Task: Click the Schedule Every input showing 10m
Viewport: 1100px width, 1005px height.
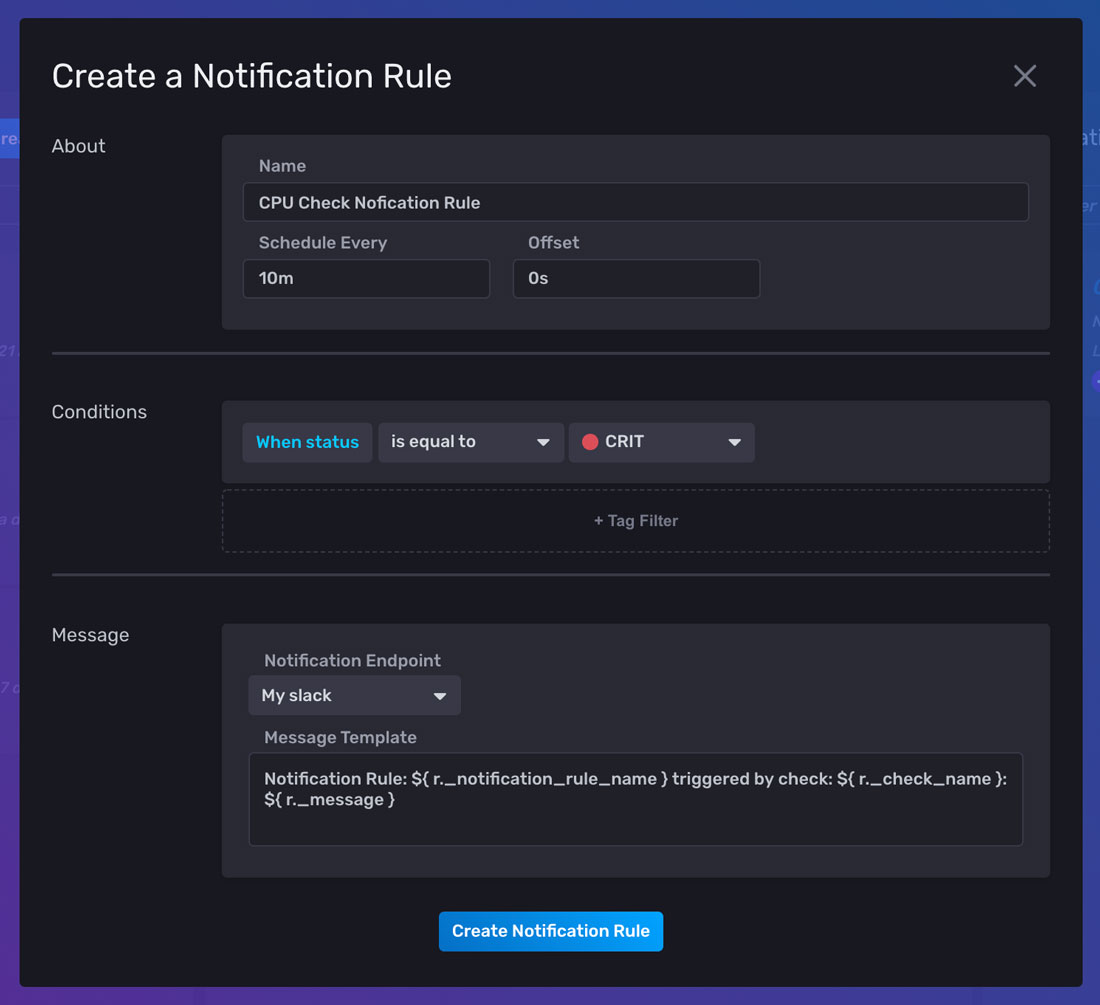Action: 366,278
